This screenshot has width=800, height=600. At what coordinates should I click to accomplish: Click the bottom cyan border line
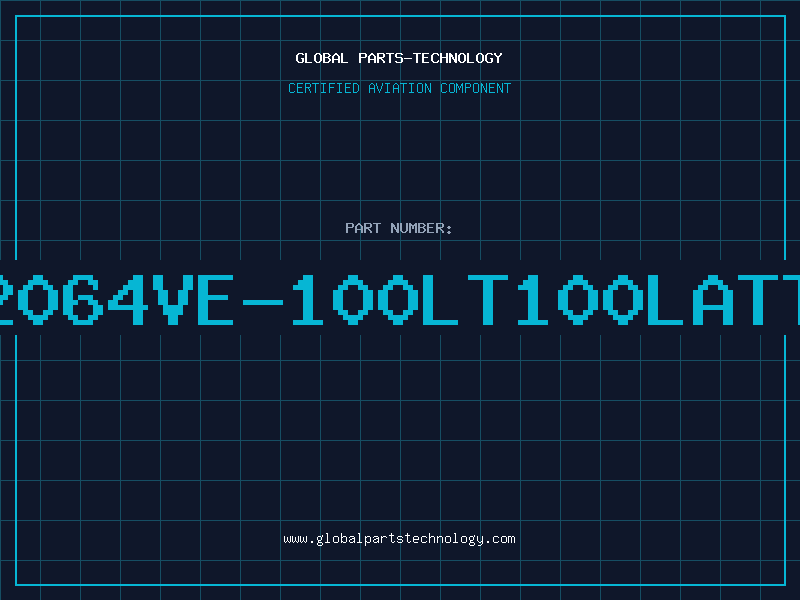(x=400, y=585)
